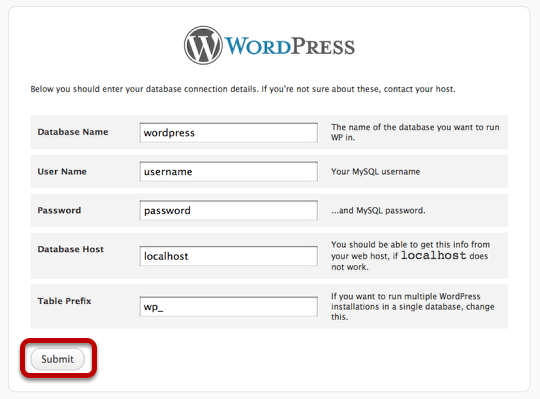Screen dimensions: 540x399
Task: Click the localhost web host hint text
Action: pyautogui.click(x=411, y=255)
